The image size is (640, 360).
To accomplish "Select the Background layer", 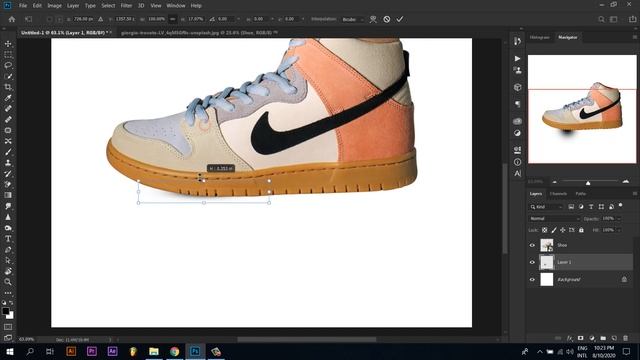I will tap(580, 280).
